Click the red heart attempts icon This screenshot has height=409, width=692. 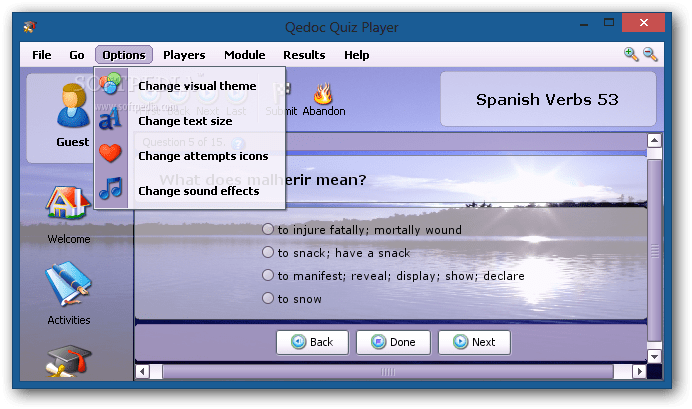click(x=110, y=153)
